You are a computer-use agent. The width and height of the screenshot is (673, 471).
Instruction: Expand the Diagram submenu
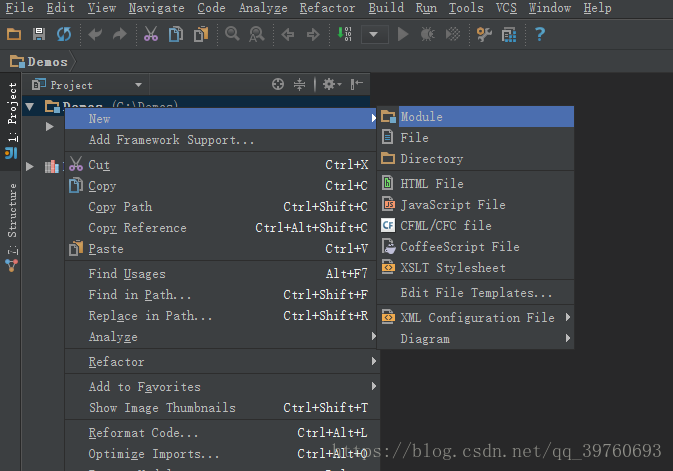pos(475,339)
